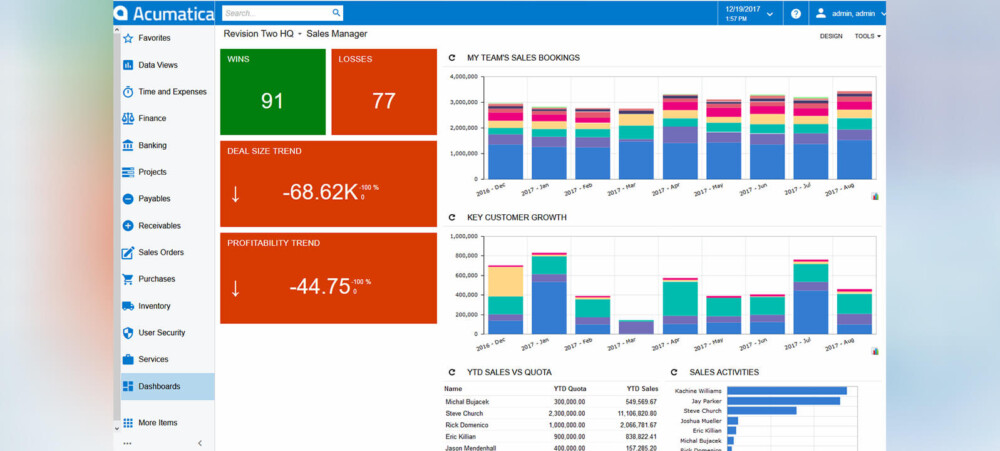The image size is (1000, 451).
Task: Collapse the left navigation sidebar
Action: pos(198,442)
